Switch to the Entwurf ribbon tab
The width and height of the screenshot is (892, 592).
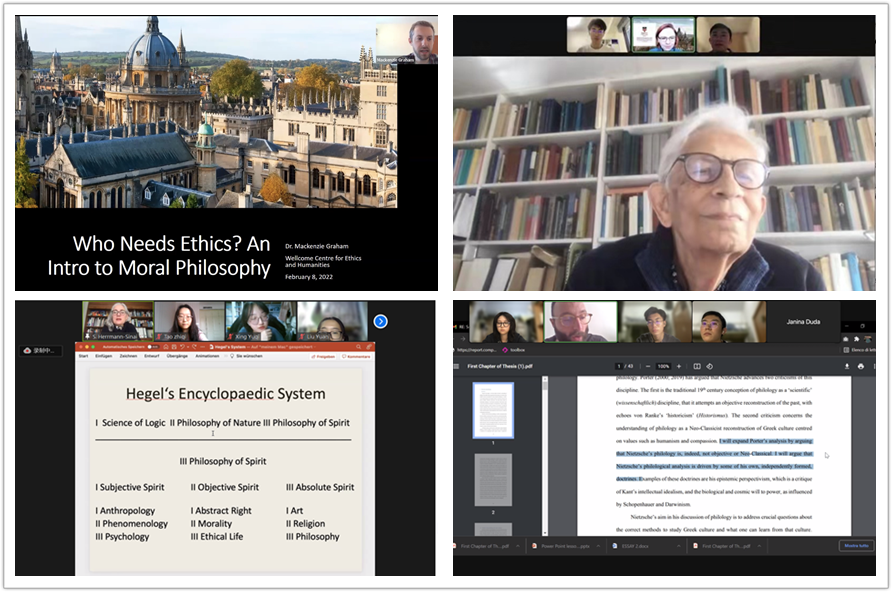(152, 356)
